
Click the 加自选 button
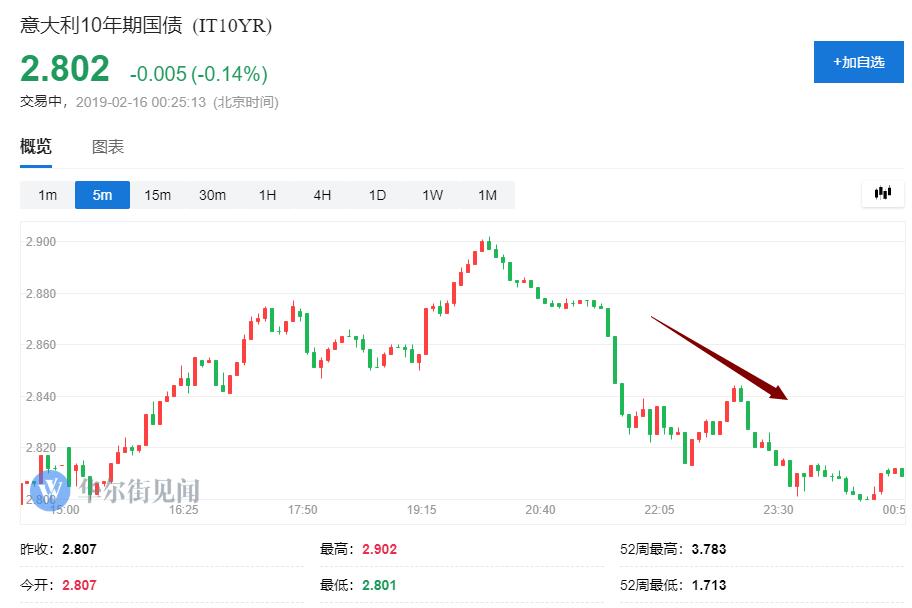858,62
